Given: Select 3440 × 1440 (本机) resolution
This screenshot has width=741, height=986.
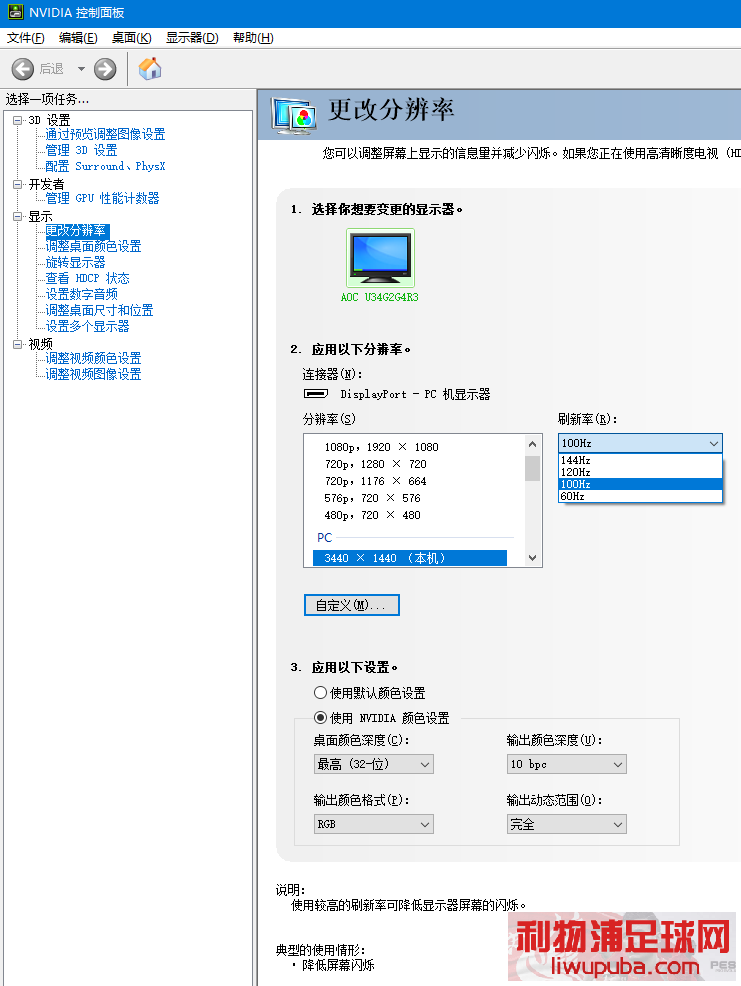Looking at the screenshot, I should (410, 558).
